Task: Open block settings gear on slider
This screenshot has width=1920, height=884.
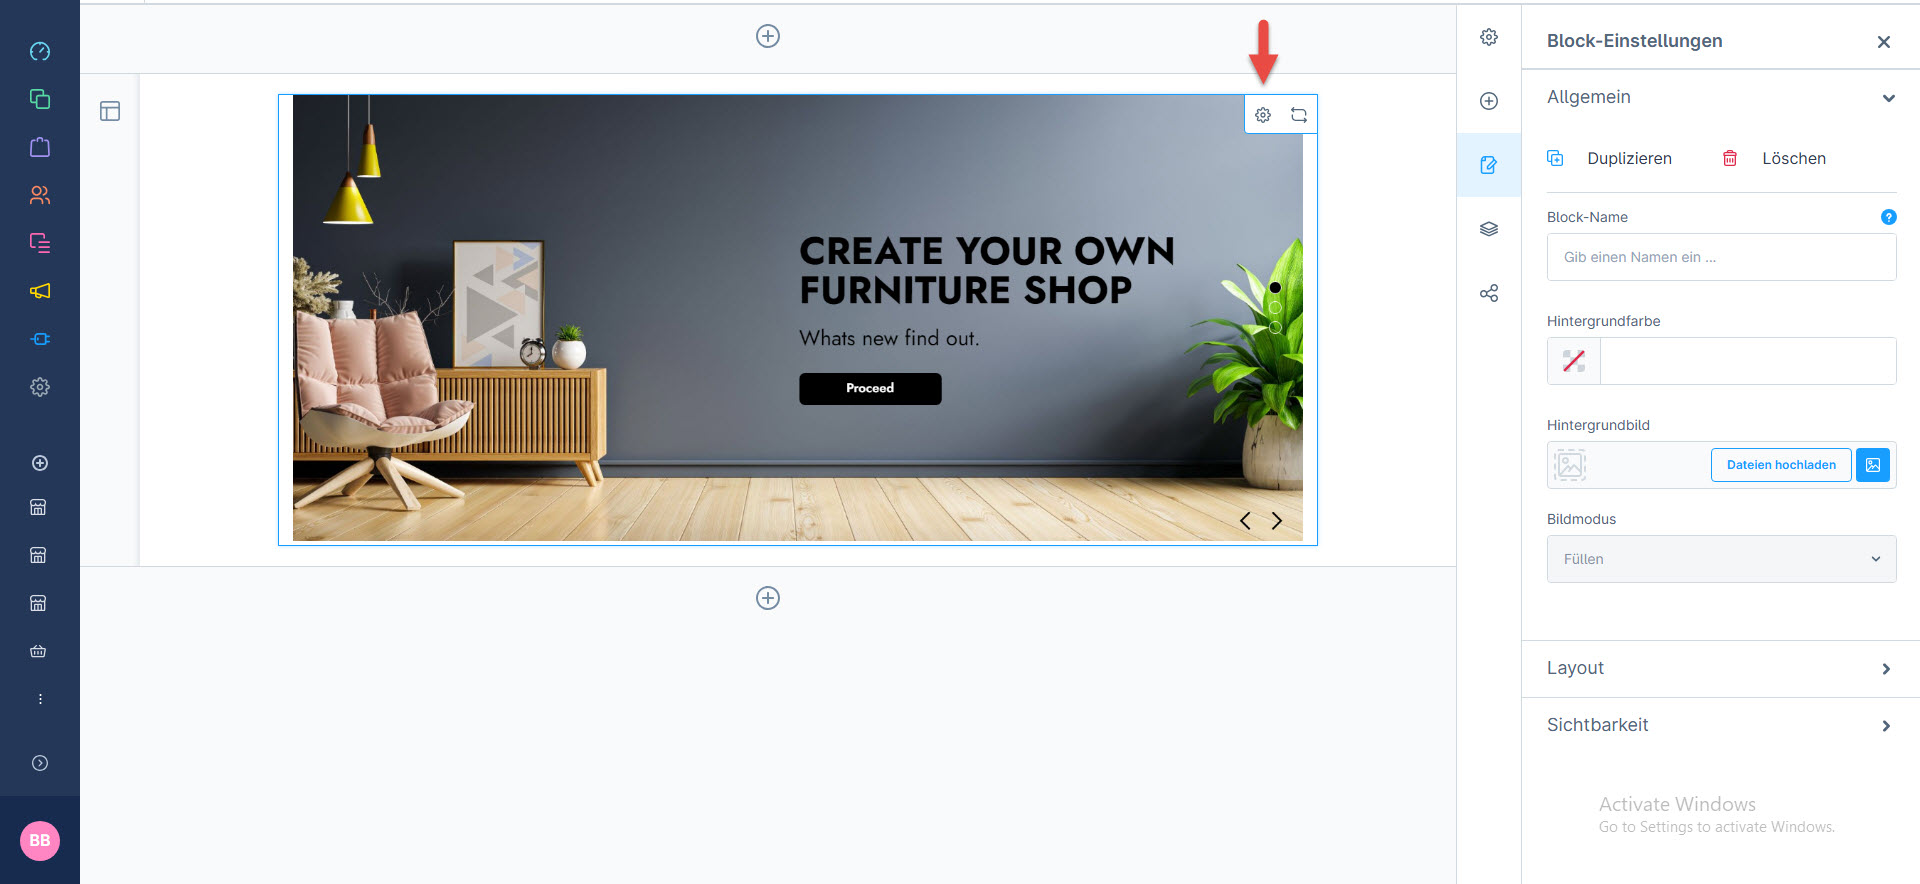Action: point(1263,115)
